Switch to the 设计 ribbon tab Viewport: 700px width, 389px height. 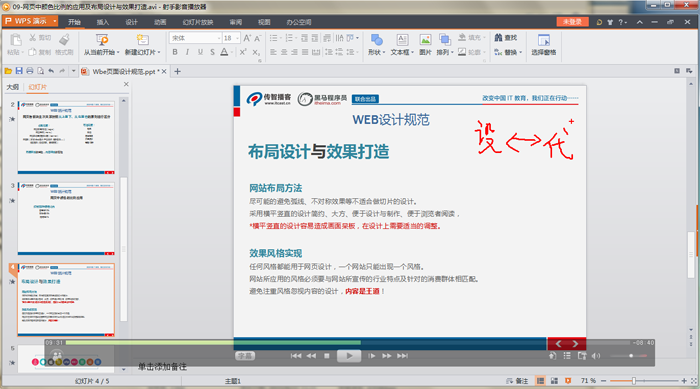[x=131, y=22]
